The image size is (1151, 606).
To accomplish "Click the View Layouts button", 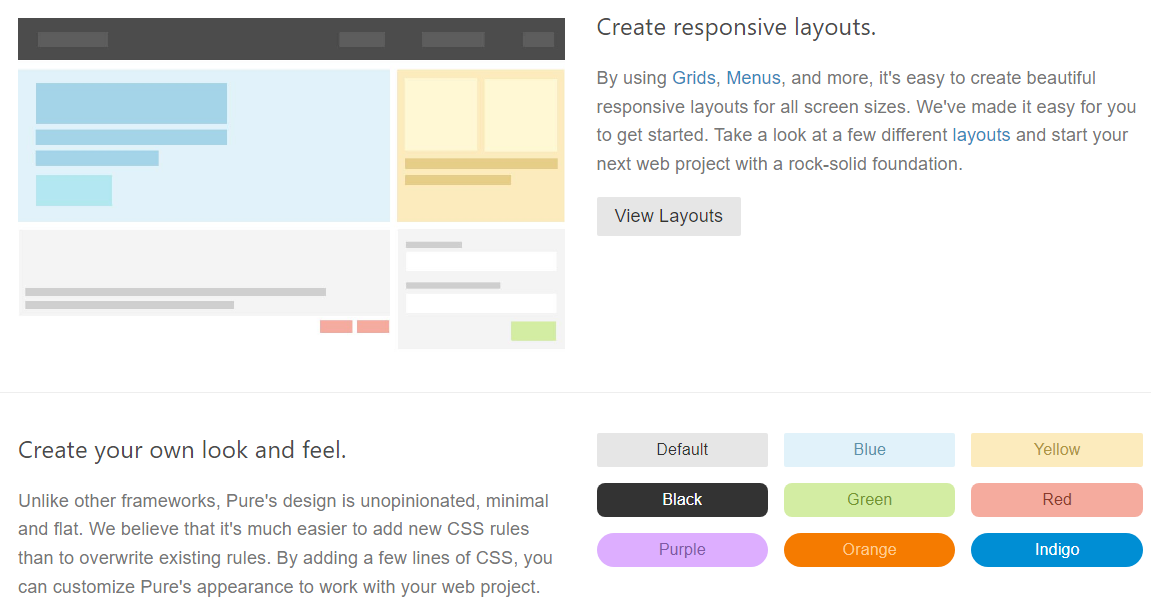I will pos(668,216).
